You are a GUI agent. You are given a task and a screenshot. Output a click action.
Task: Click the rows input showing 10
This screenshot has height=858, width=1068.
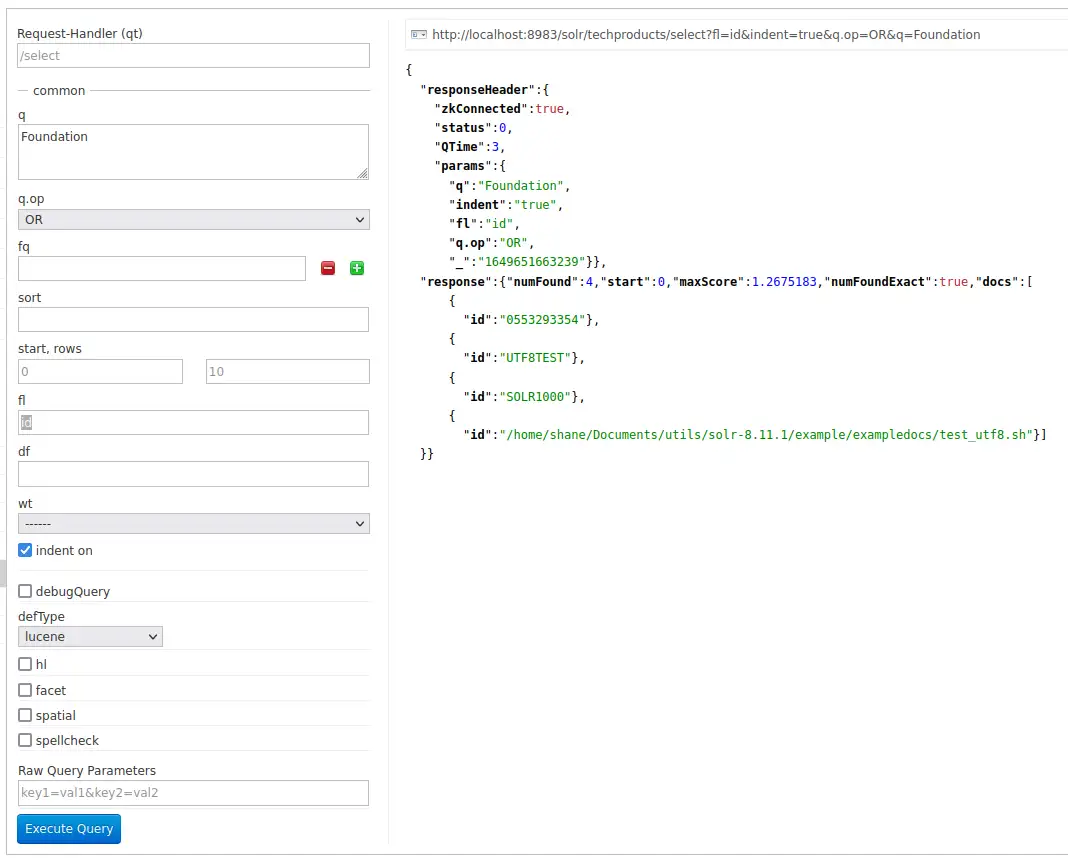coord(287,371)
